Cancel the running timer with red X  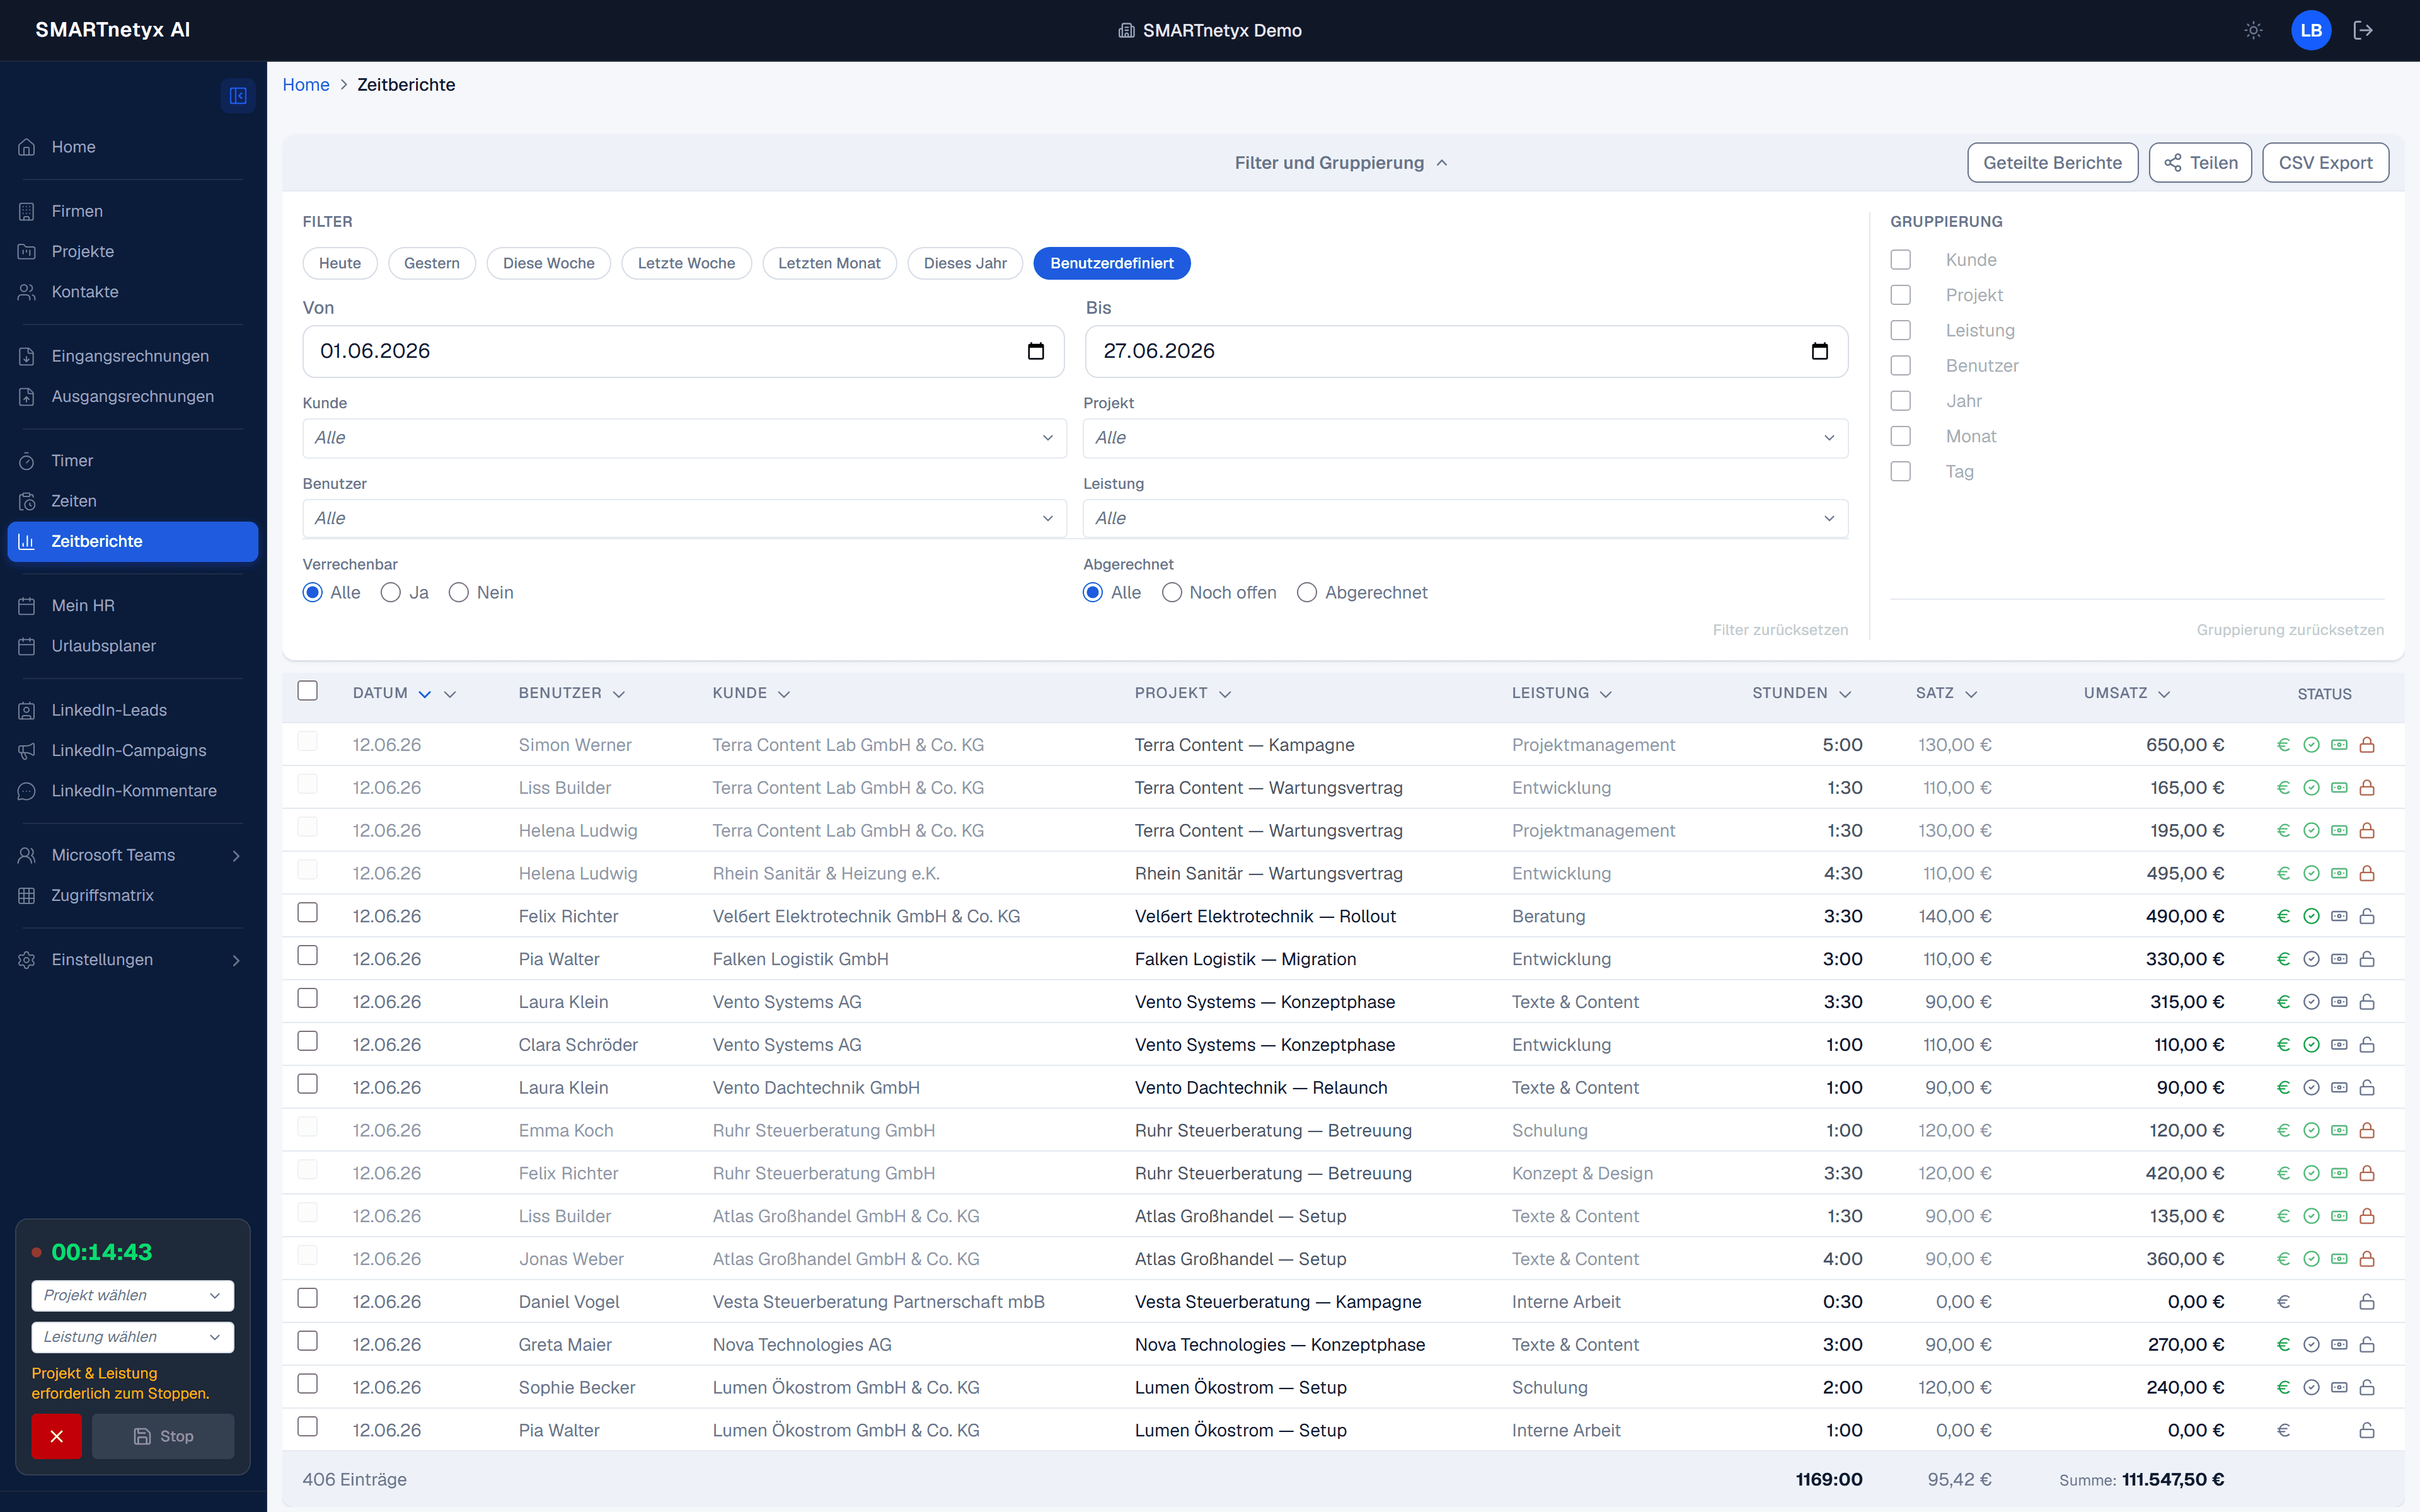click(x=57, y=1436)
